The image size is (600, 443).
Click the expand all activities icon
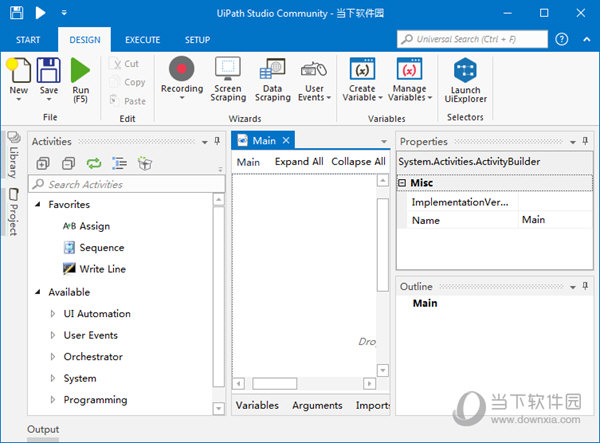tap(43, 164)
